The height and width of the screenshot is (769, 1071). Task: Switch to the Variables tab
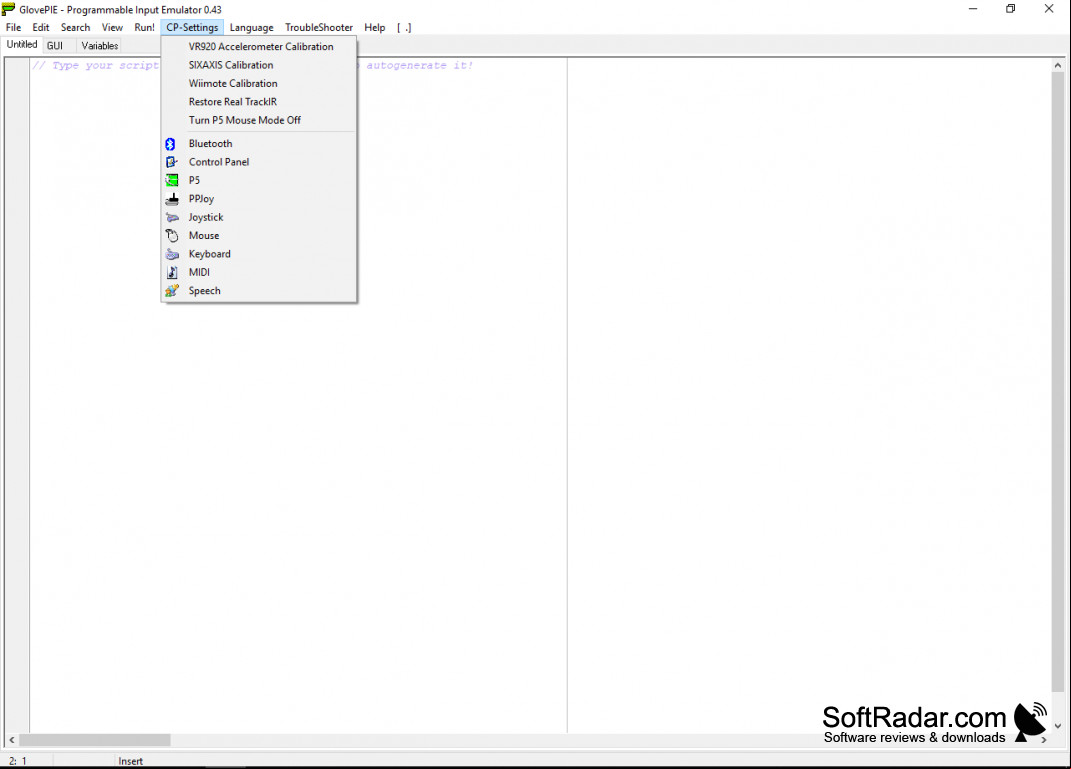(x=100, y=46)
